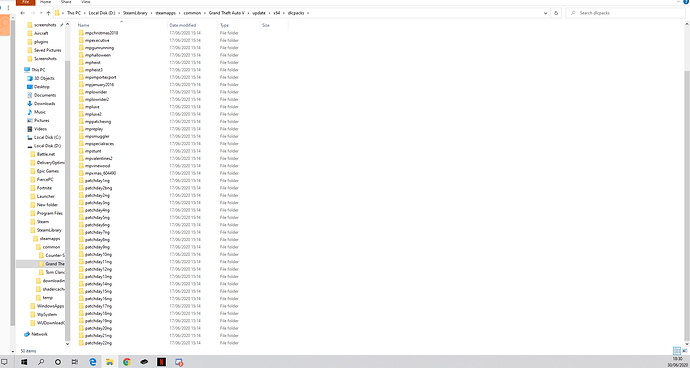Open Google Chrome from the taskbar
The width and height of the screenshot is (690, 368).
(x=127, y=362)
